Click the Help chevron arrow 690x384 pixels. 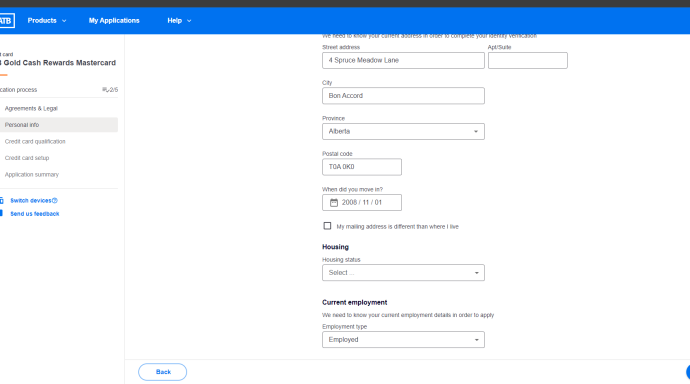click(189, 21)
